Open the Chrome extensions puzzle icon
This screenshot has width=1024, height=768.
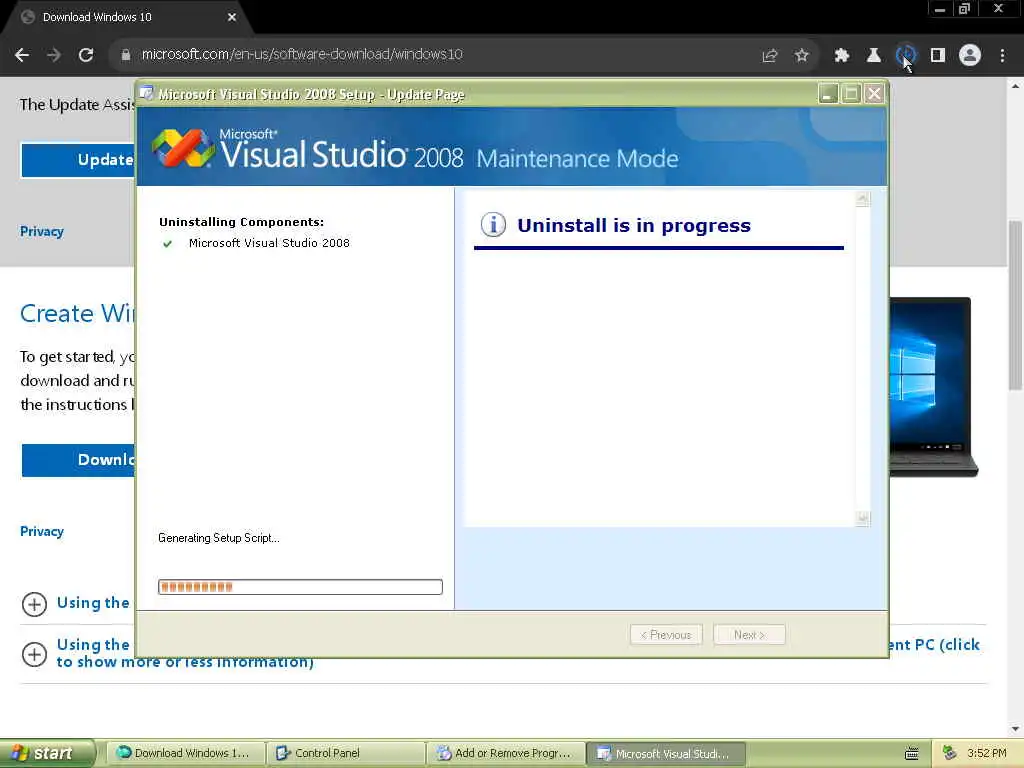click(842, 56)
